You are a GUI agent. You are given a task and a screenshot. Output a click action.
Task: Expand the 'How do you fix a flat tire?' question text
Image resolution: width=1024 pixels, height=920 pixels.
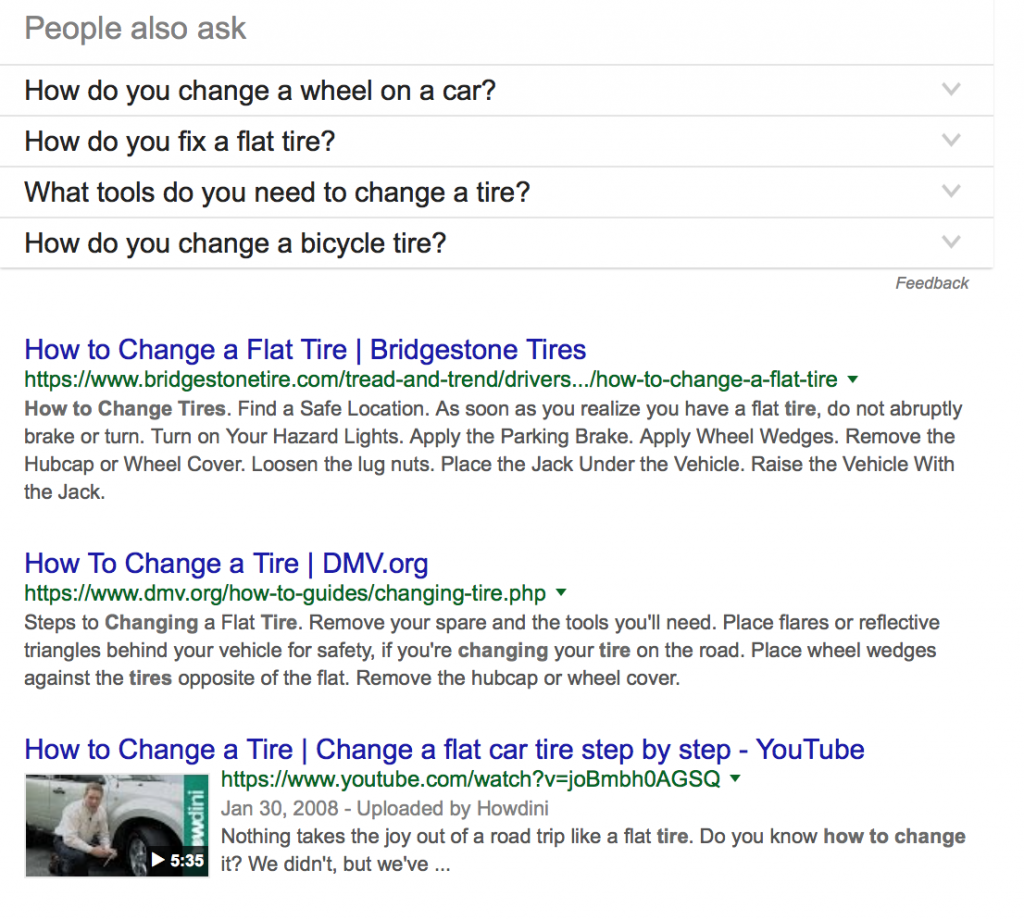180,142
